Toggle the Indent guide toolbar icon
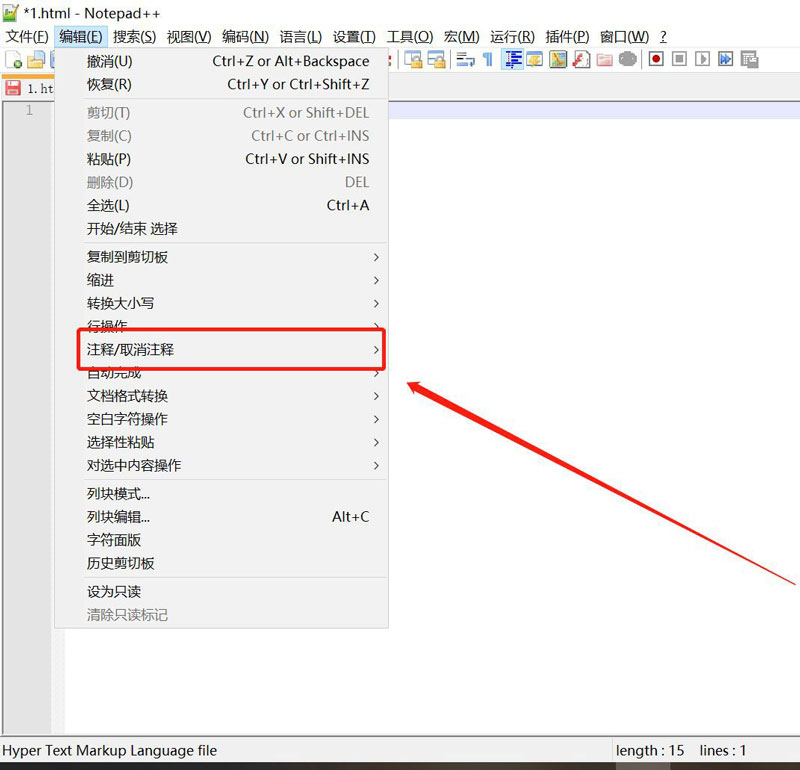Viewport: 800px width, 770px height. point(512,60)
